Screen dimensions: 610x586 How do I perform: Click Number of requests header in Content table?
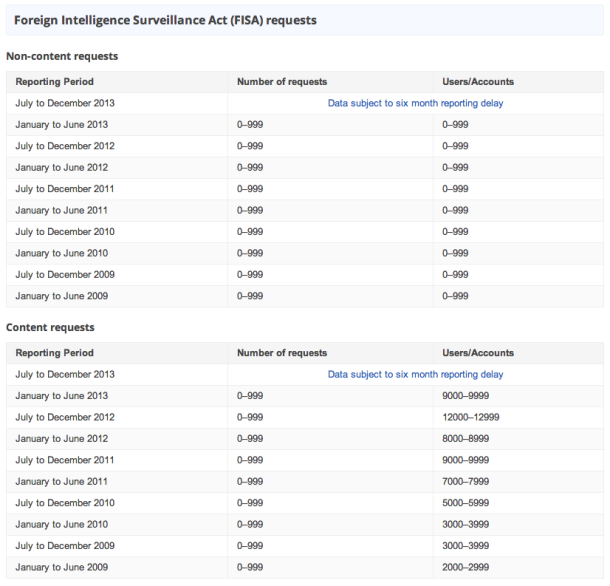(282, 353)
